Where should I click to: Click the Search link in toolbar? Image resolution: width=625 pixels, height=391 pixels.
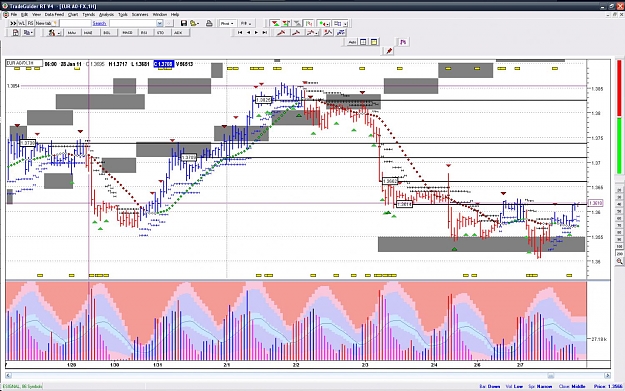[x=99, y=23]
